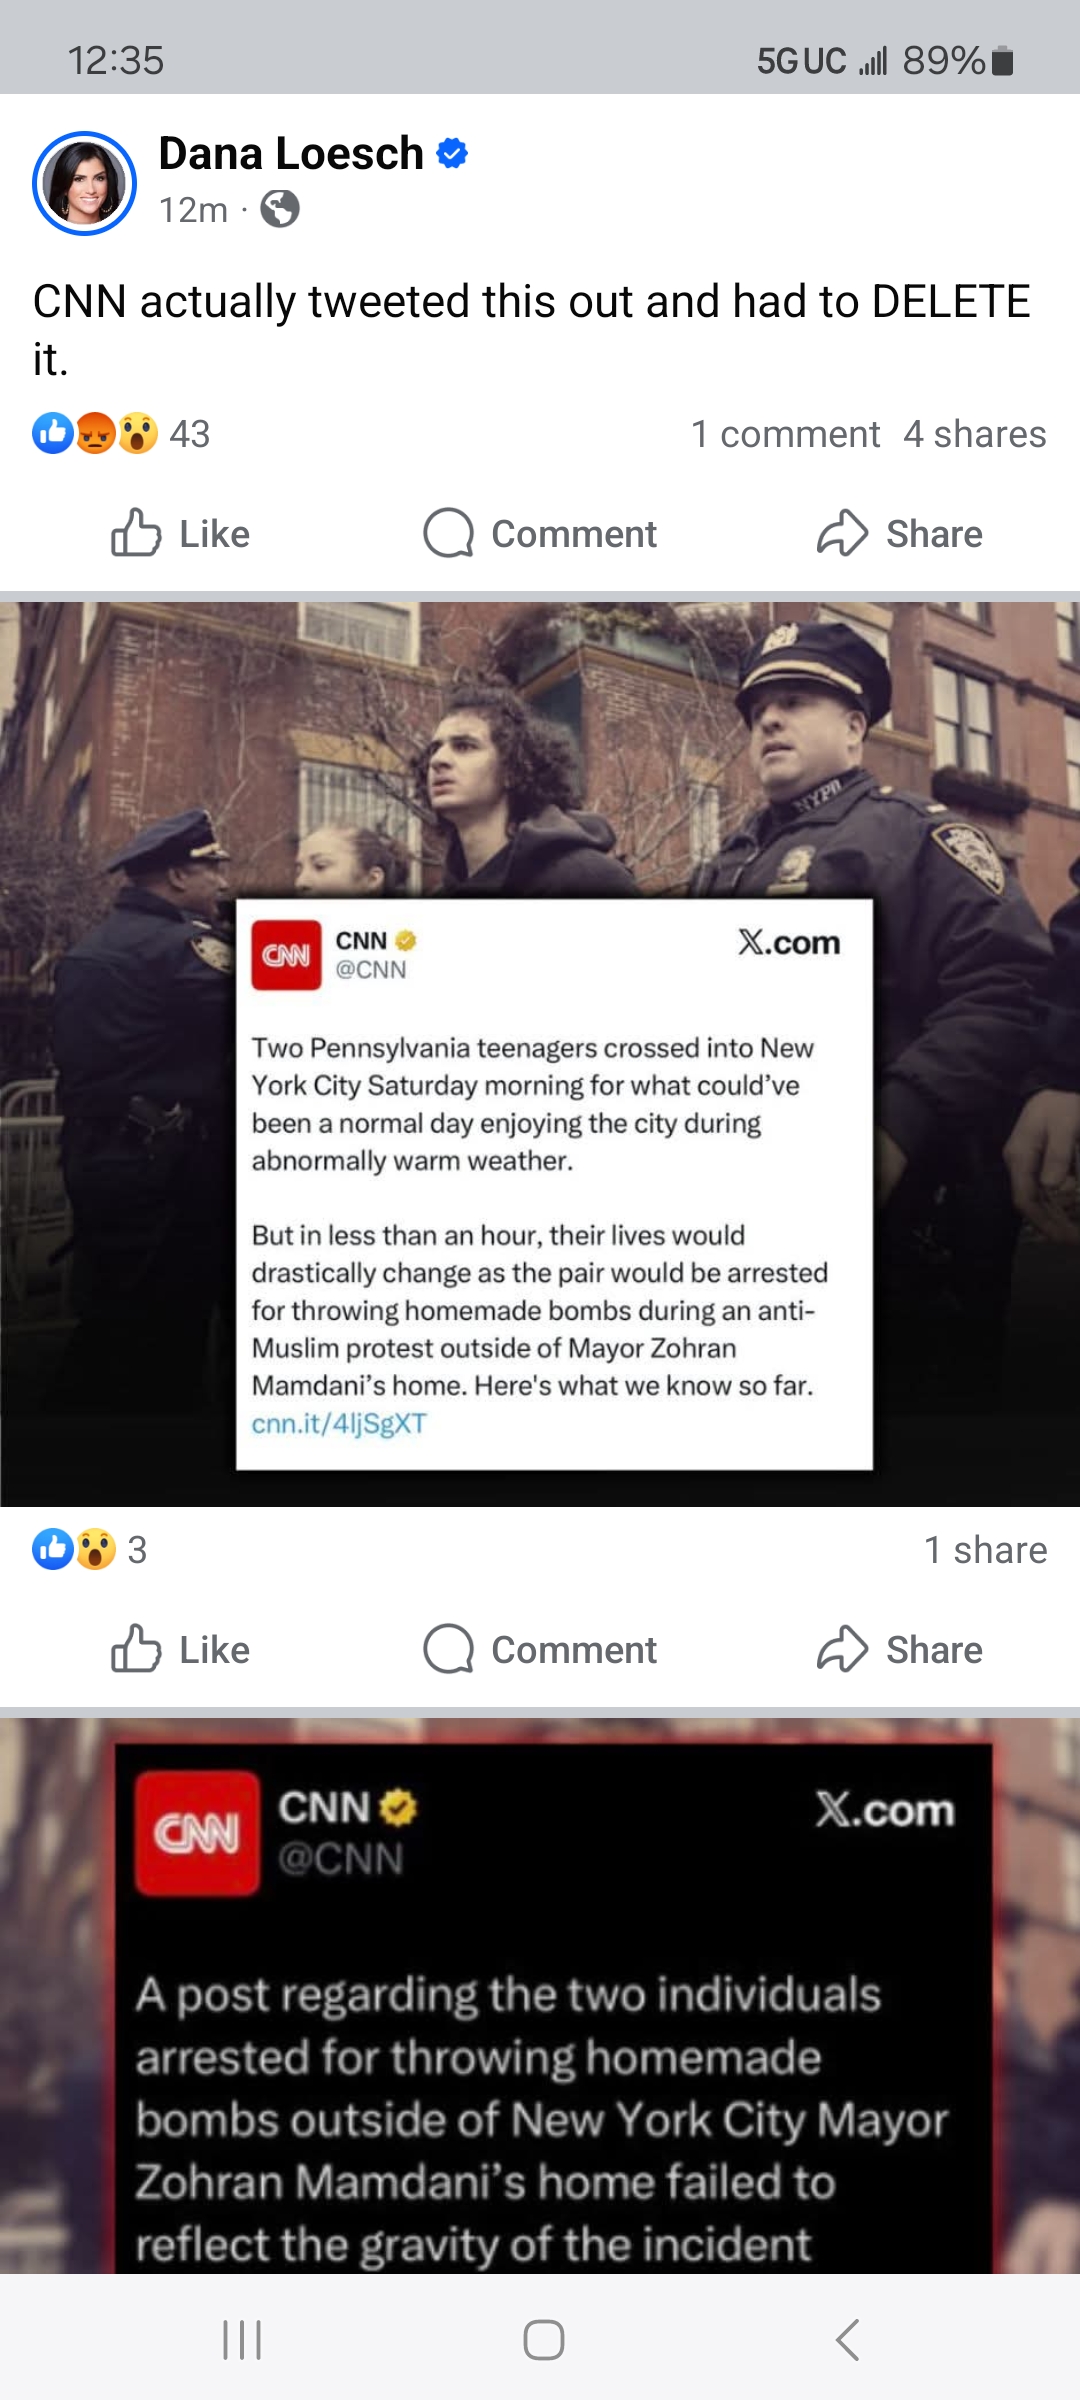Tap the Android home button
Screen dimensions: 1080x2400
tap(544, 2340)
